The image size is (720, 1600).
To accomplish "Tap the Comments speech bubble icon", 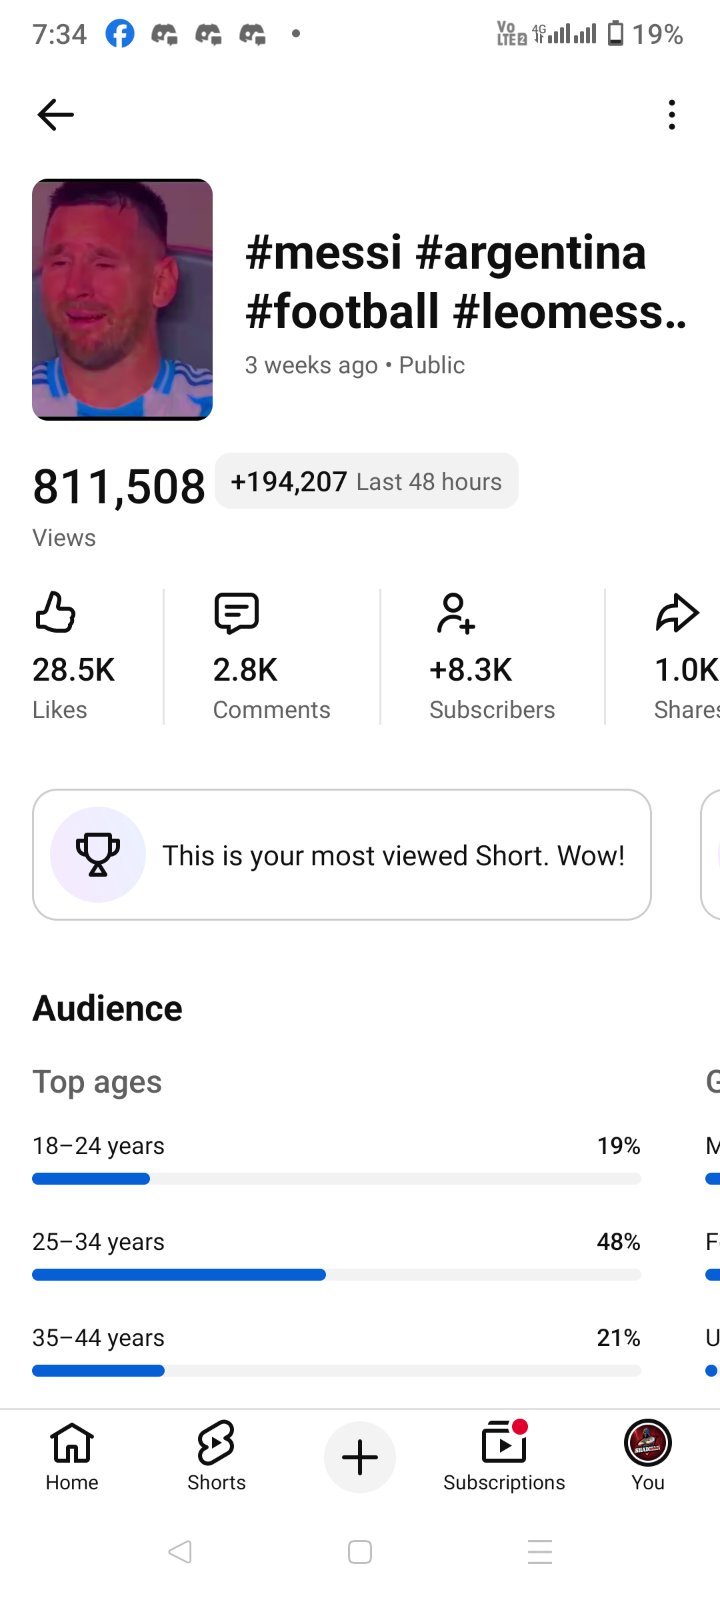I will pyautogui.click(x=237, y=613).
